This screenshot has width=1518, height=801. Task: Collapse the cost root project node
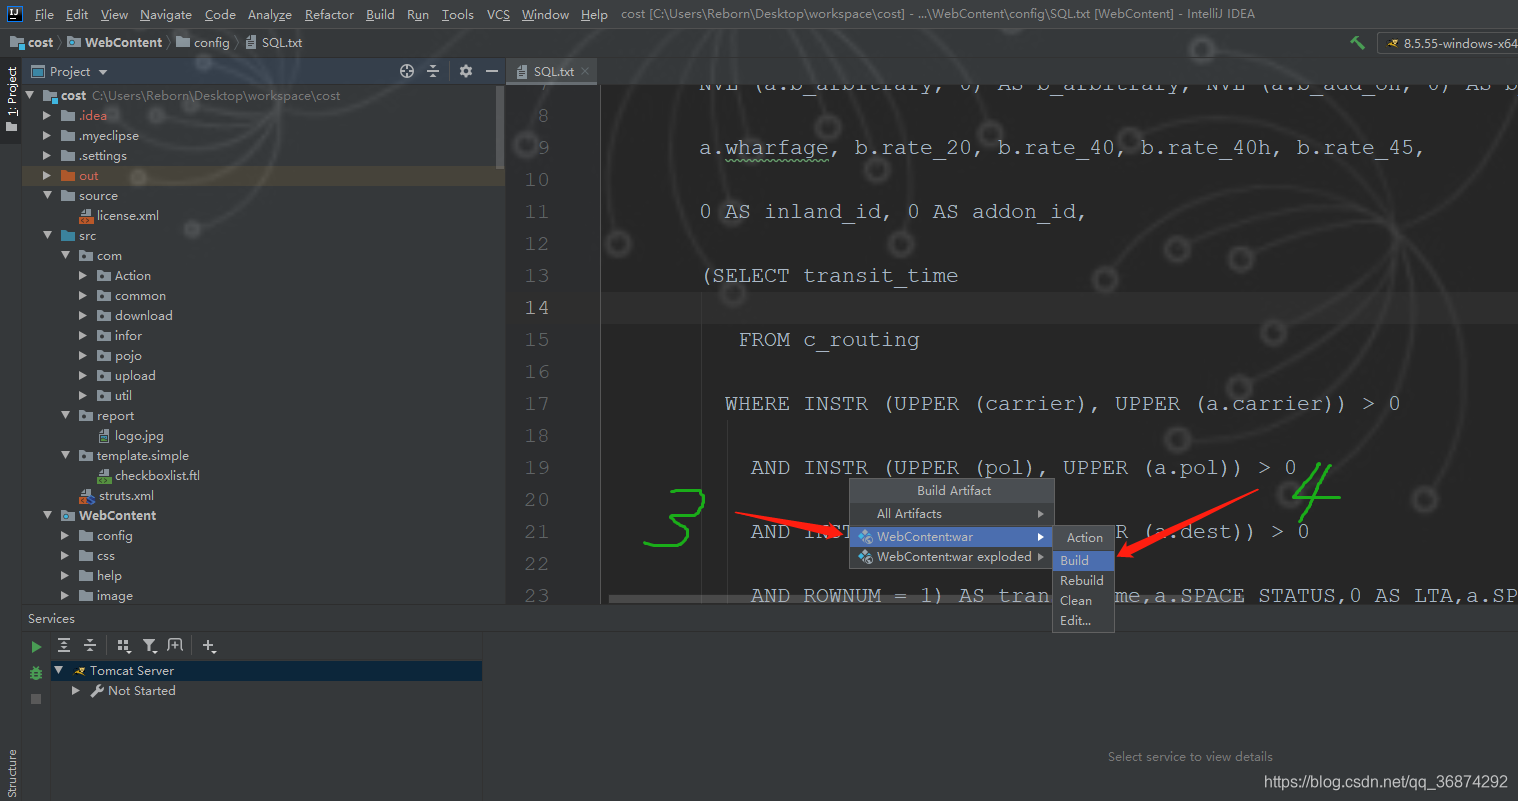(x=29, y=95)
